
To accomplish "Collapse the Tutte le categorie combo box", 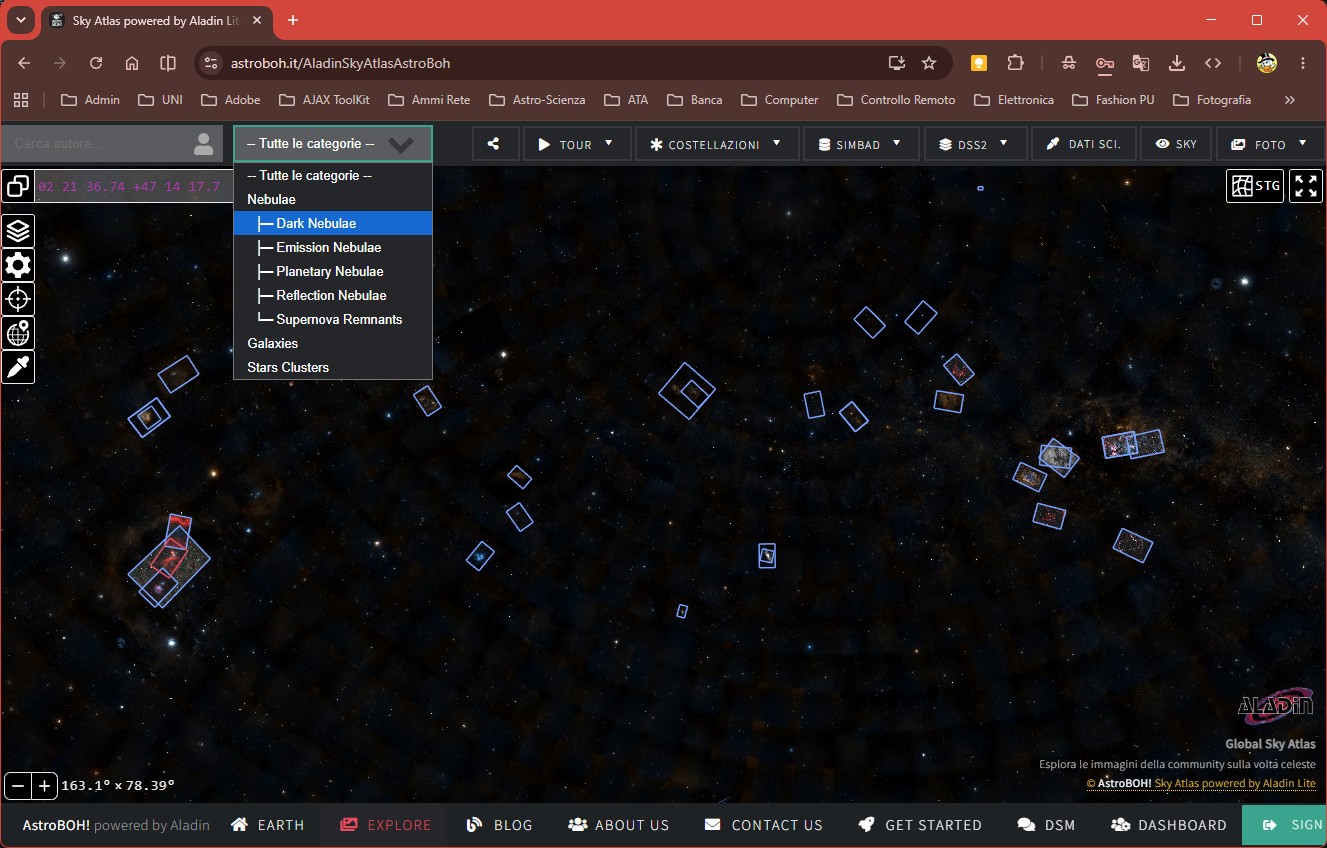I will click(x=333, y=144).
